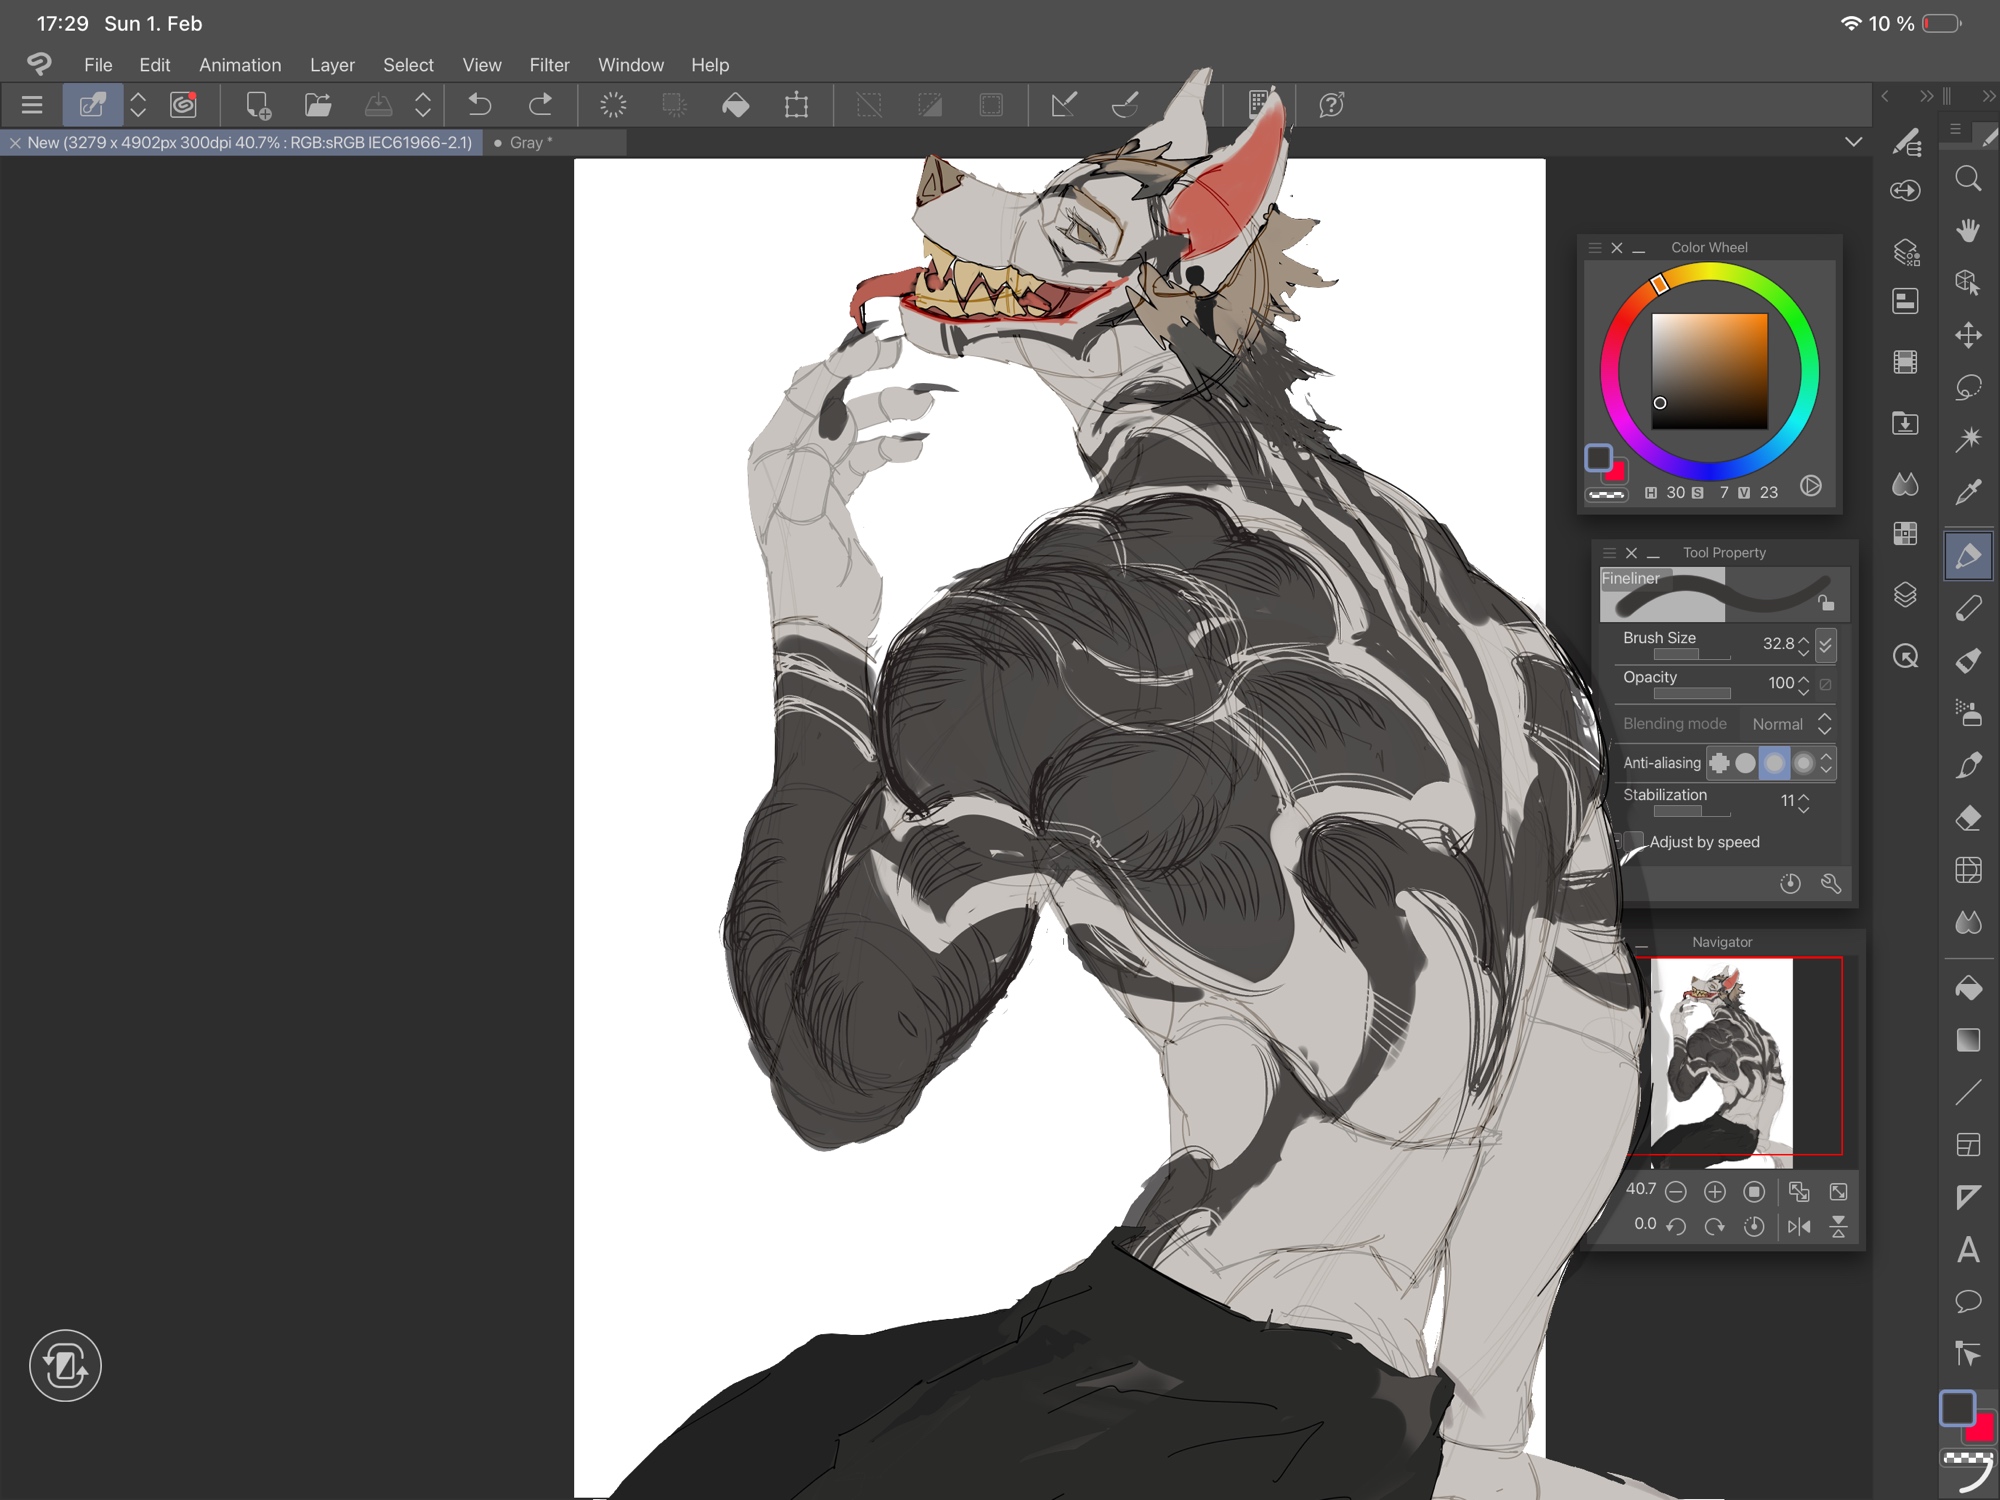
Task: Select the Magnifier zoom tool
Action: coord(1968,179)
